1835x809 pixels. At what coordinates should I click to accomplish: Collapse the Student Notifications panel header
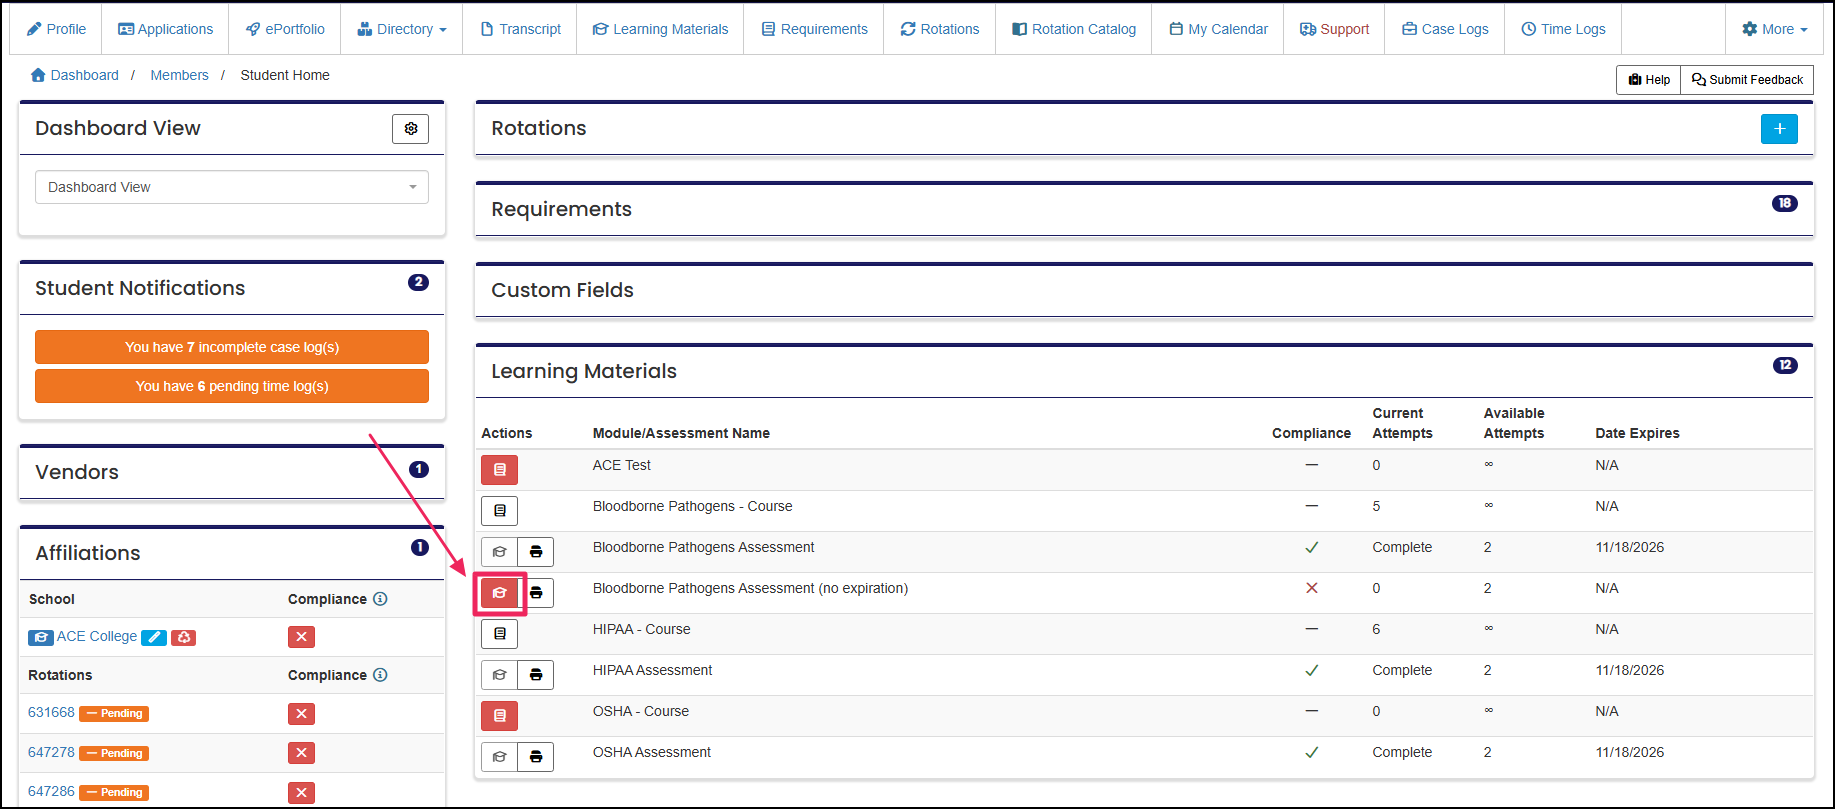tap(232, 289)
